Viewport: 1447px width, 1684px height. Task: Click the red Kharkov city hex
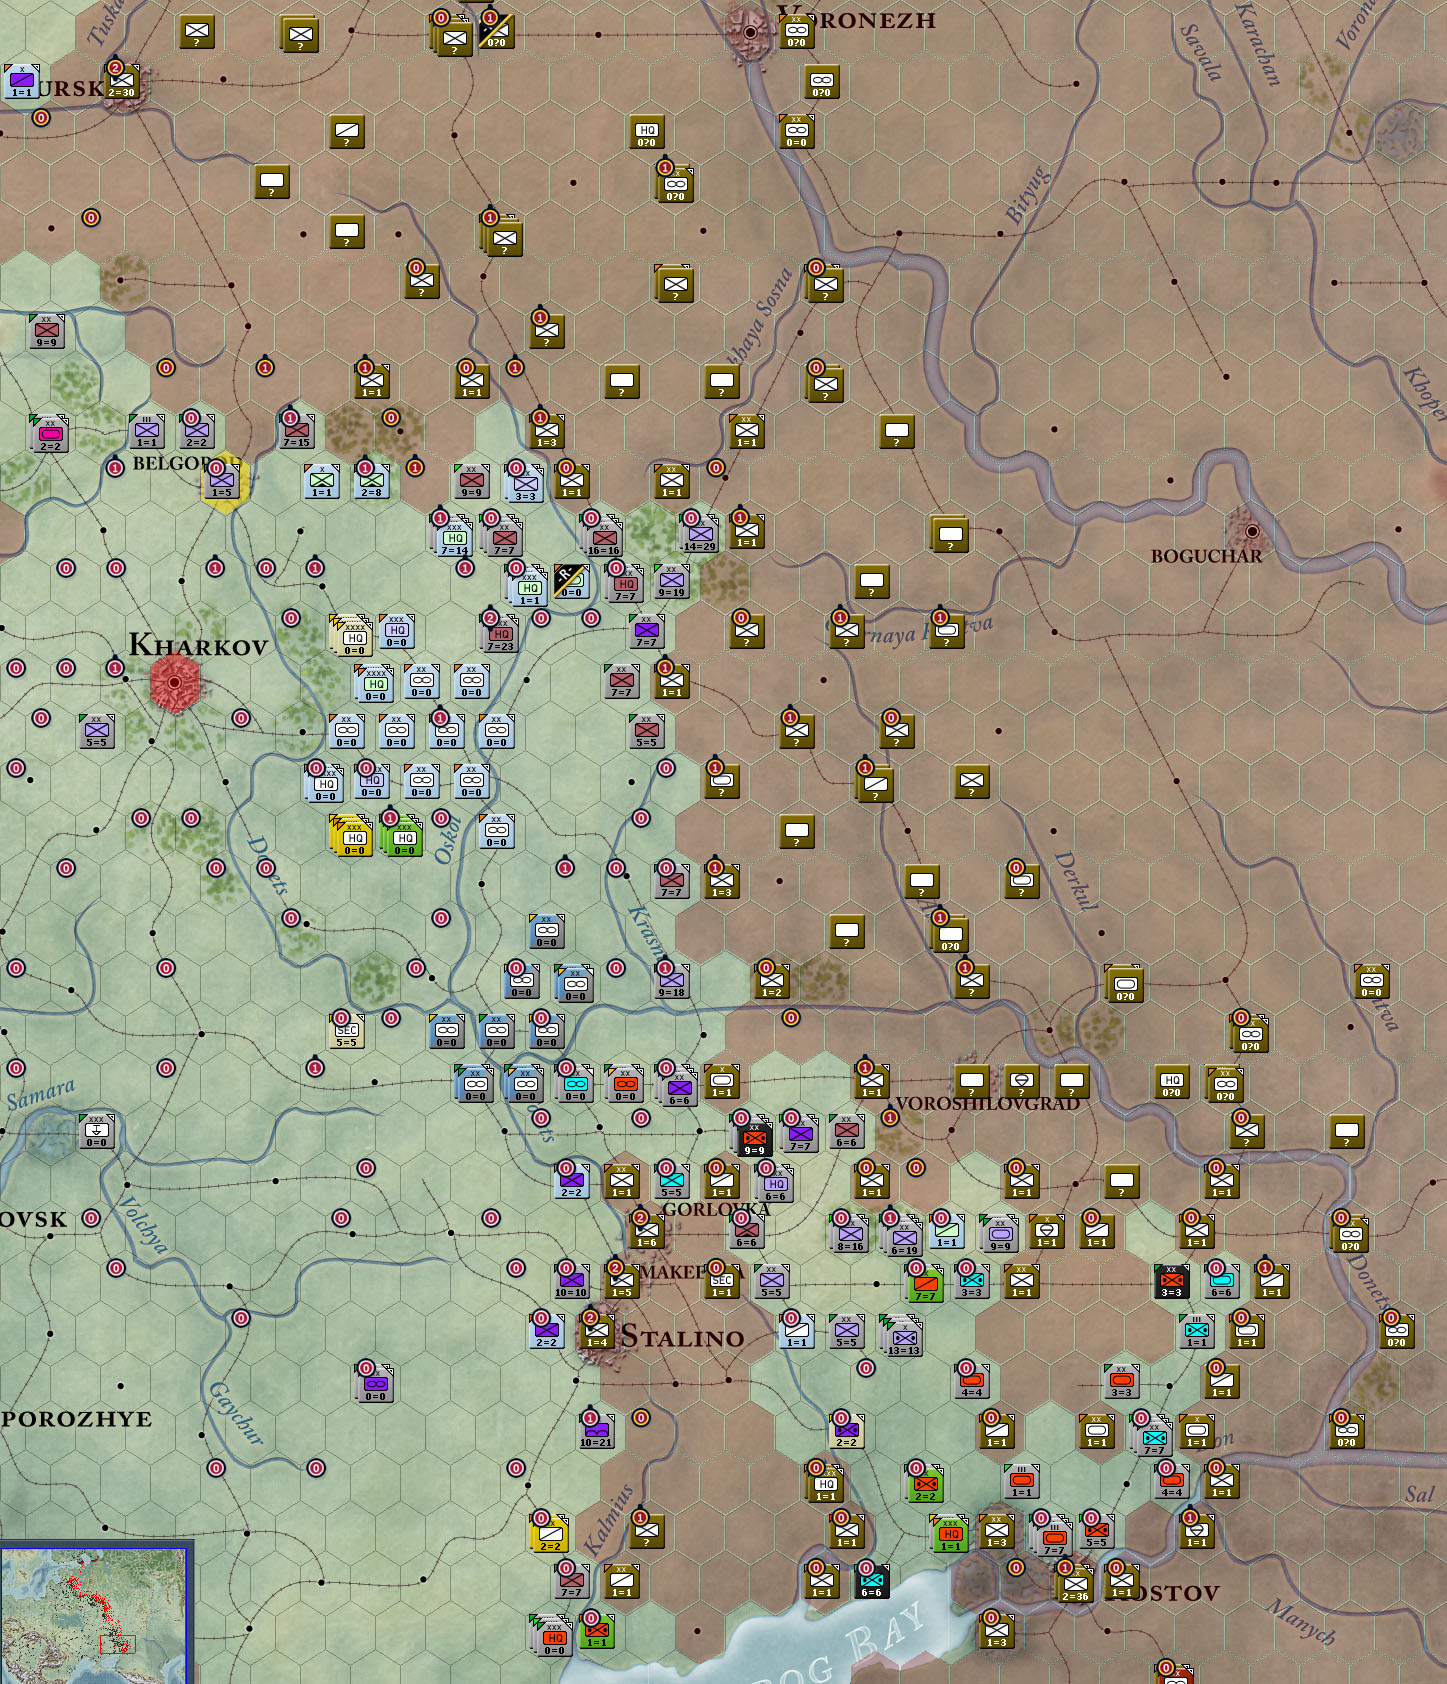pyautogui.click(x=175, y=682)
